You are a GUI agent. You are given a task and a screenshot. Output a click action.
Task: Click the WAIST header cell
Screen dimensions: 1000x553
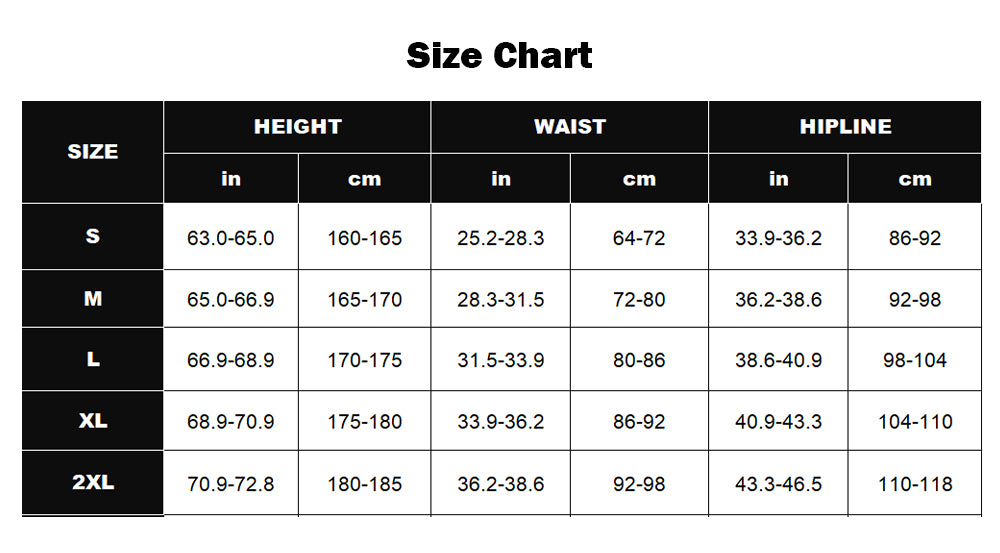(x=570, y=127)
